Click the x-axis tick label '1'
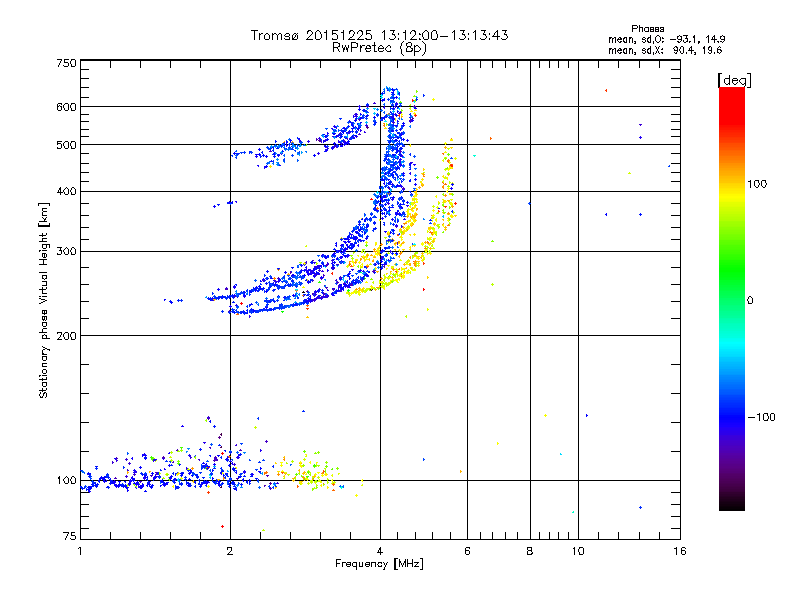800x600 pixels. (x=80, y=551)
